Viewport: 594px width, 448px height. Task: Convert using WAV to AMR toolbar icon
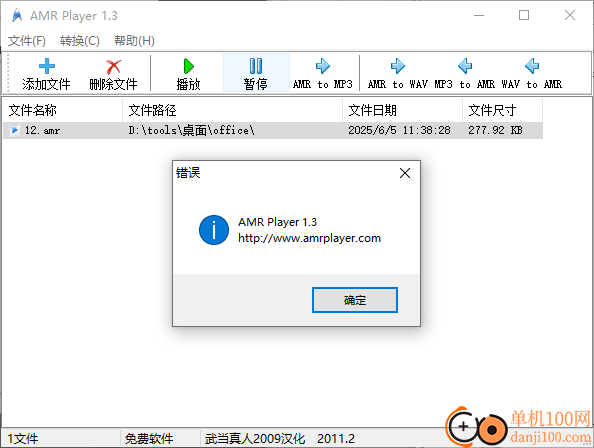532,66
